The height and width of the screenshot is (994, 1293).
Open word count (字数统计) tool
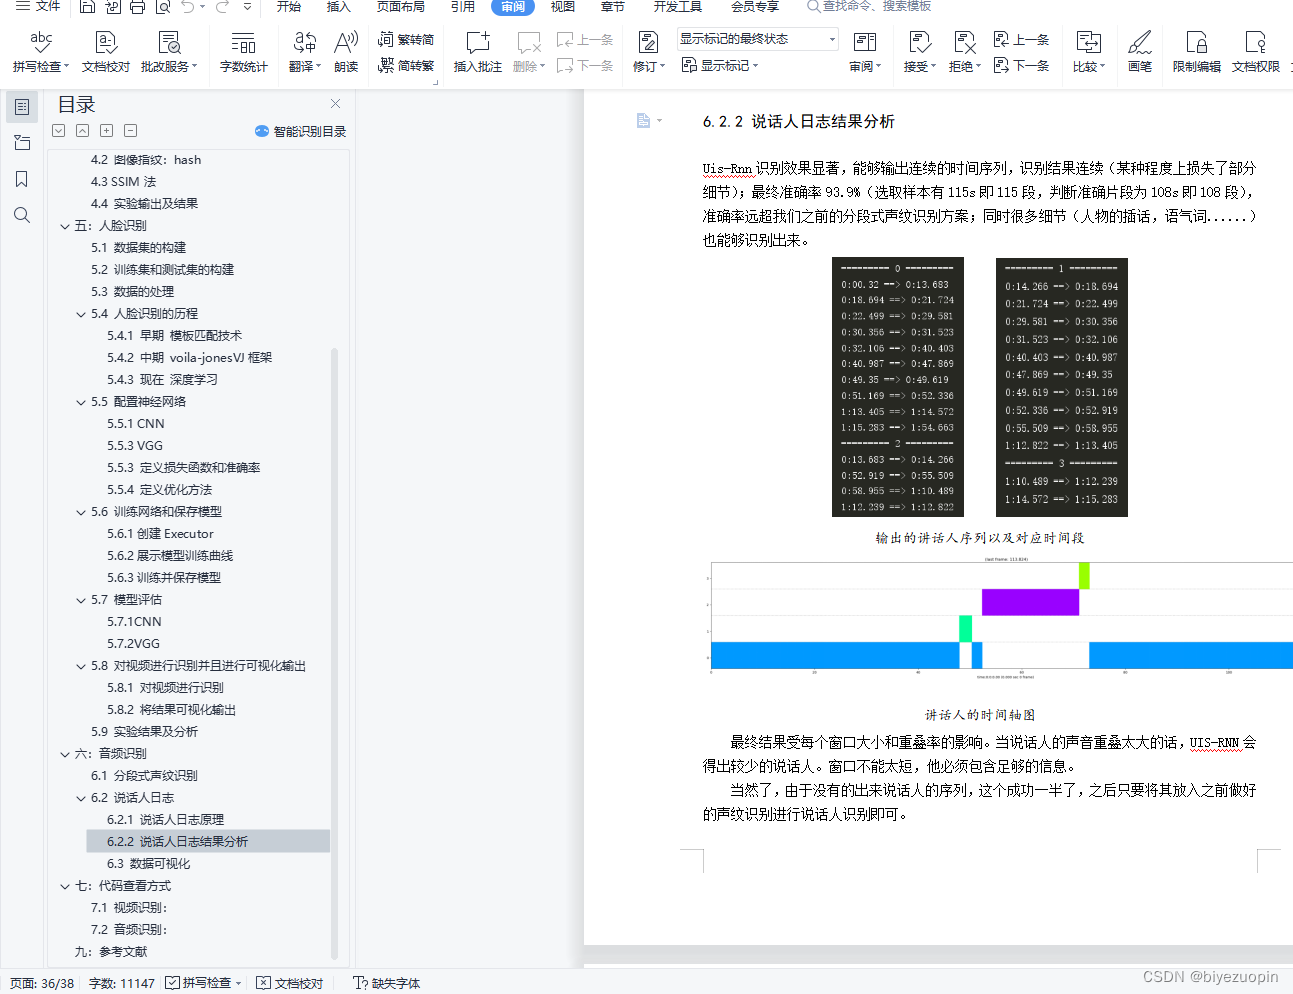[243, 52]
